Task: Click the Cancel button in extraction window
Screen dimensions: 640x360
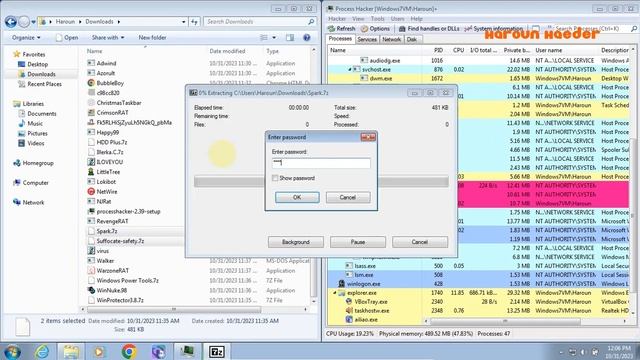Action: tap(420, 242)
